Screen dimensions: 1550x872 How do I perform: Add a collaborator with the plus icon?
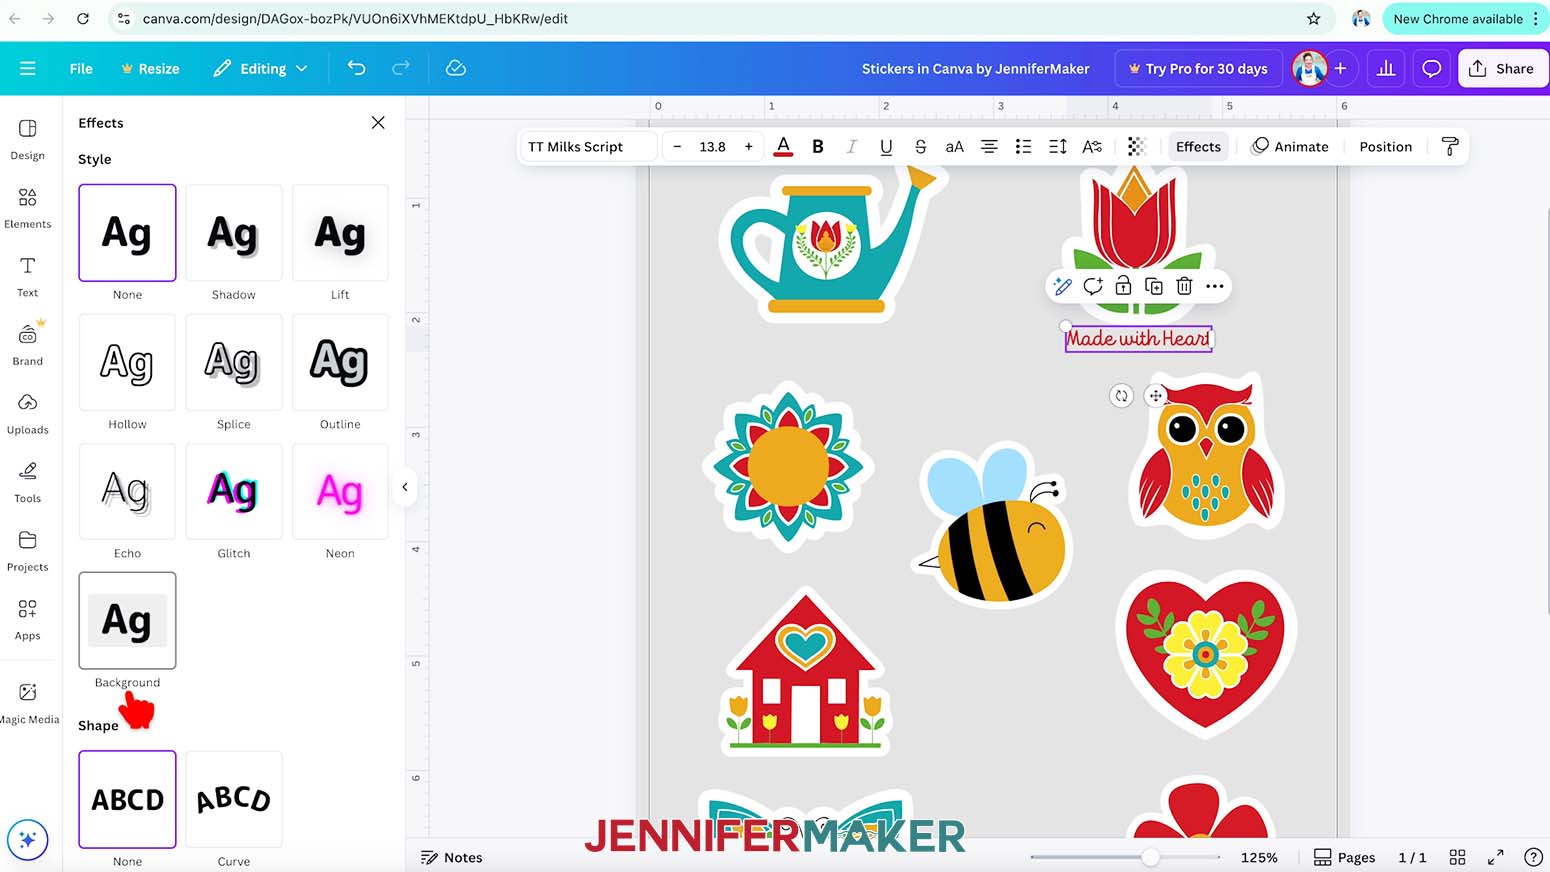point(1340,68)
